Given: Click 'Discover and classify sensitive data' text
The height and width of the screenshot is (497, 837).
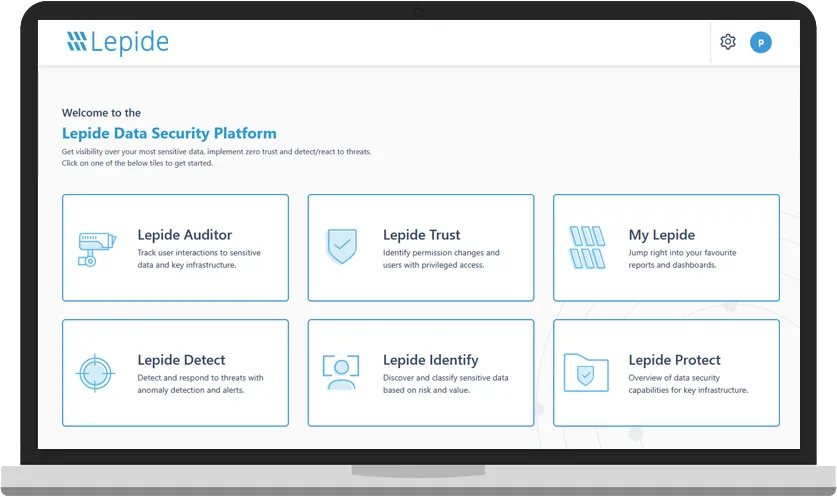Looking at the screenshot, I should point(446,377).
